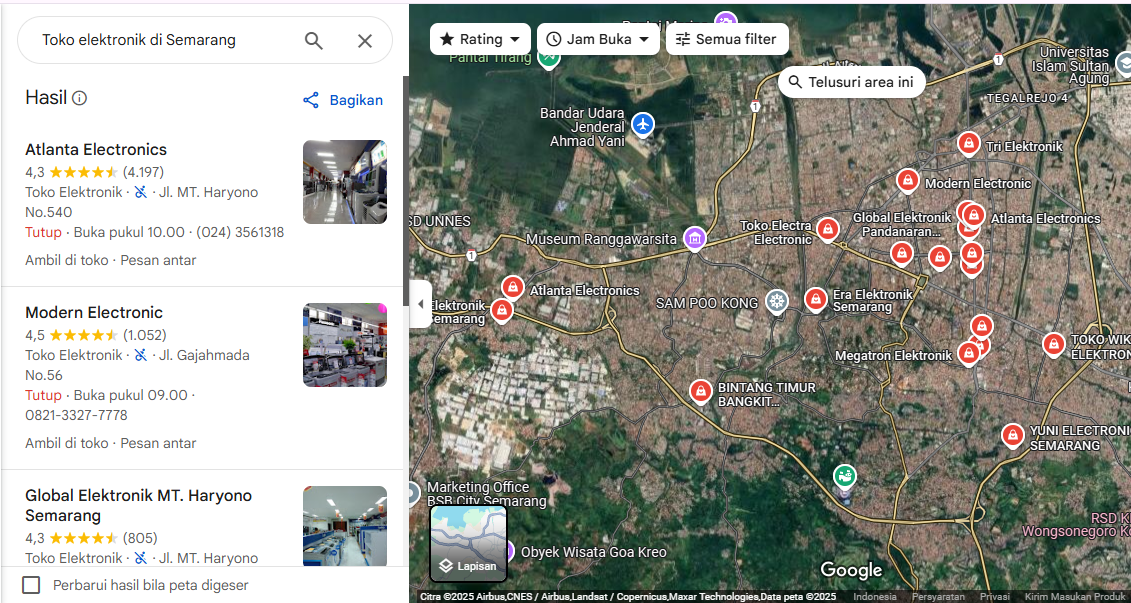This screenshot has height=603, width=1131.
Task: Click the clock icon on Jam Buka chip
Action: (x=554, y=39)
